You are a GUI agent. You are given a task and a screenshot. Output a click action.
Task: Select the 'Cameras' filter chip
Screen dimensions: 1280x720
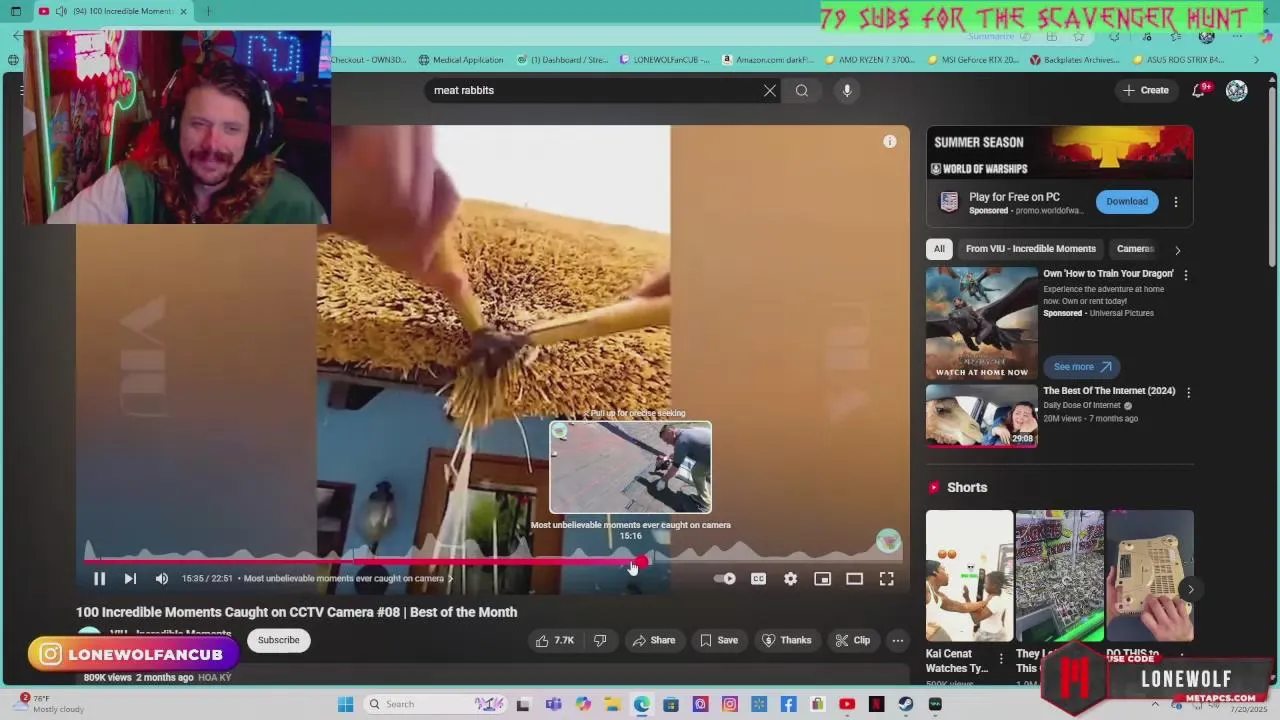(1135, 249)
